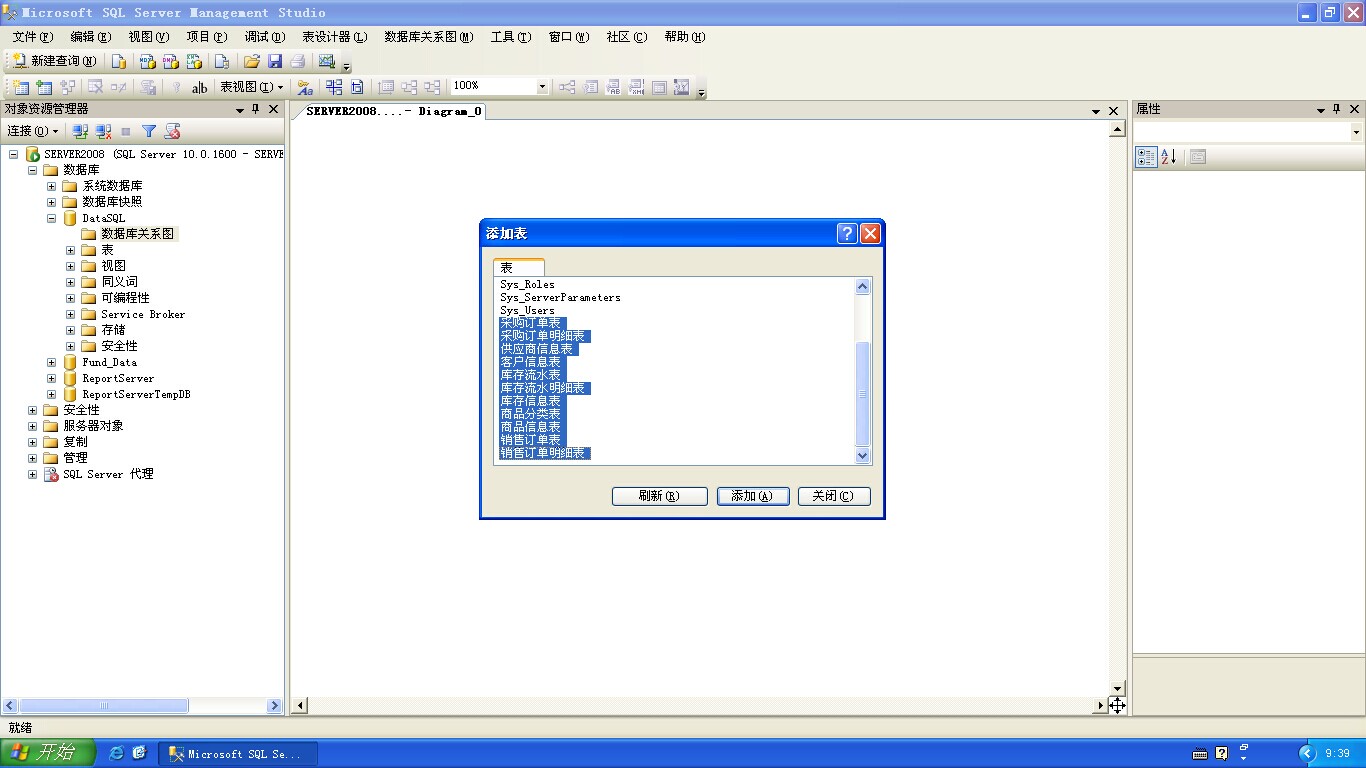This screenshot has width=1366, height=768.
Task: Click the Property Pages icon in Properties
Action: tap(1198, 157)
